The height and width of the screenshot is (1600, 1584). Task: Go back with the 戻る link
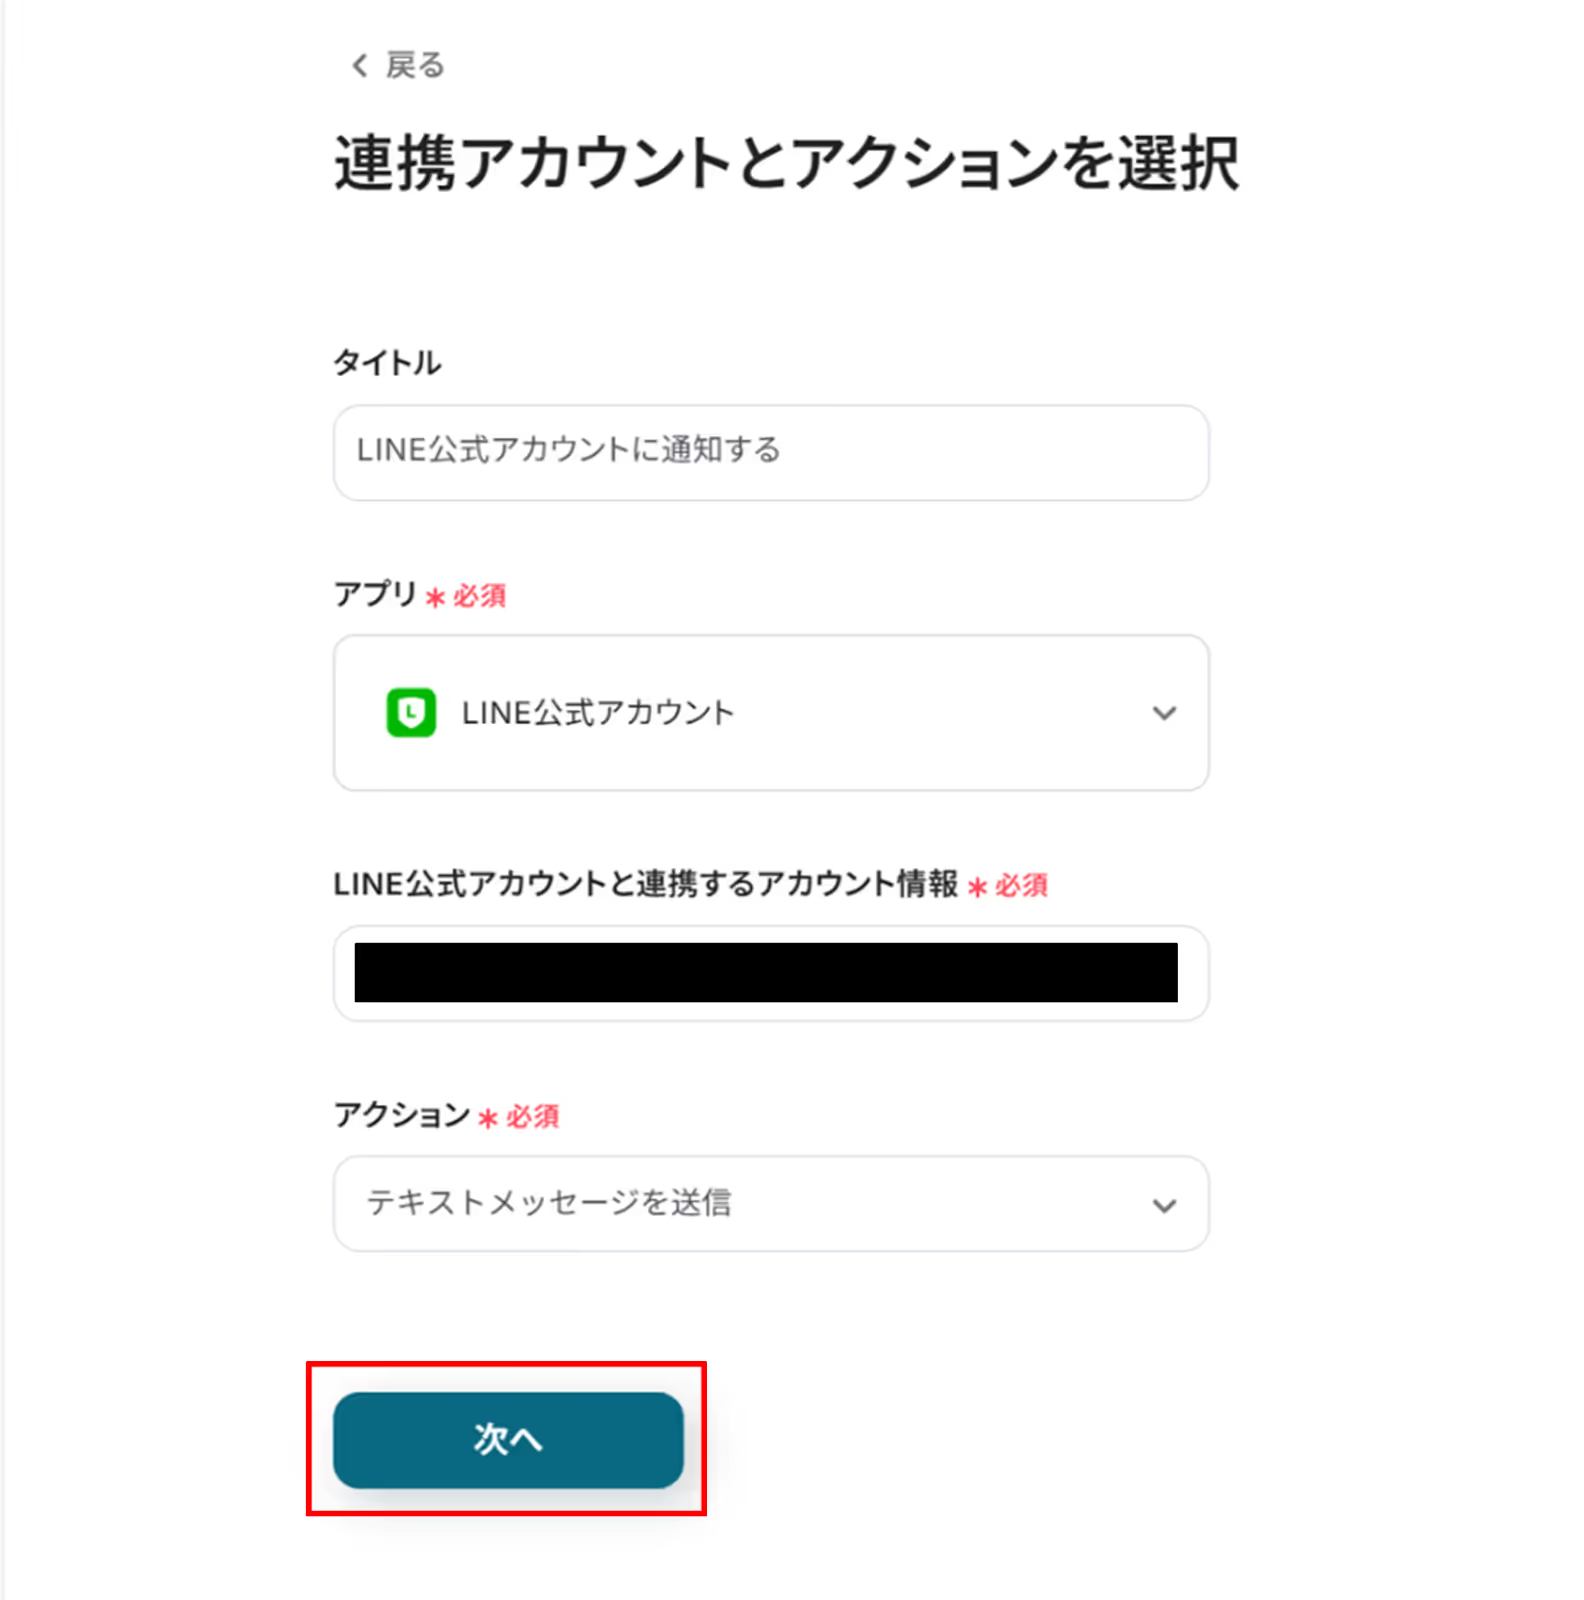coord(398,66)
